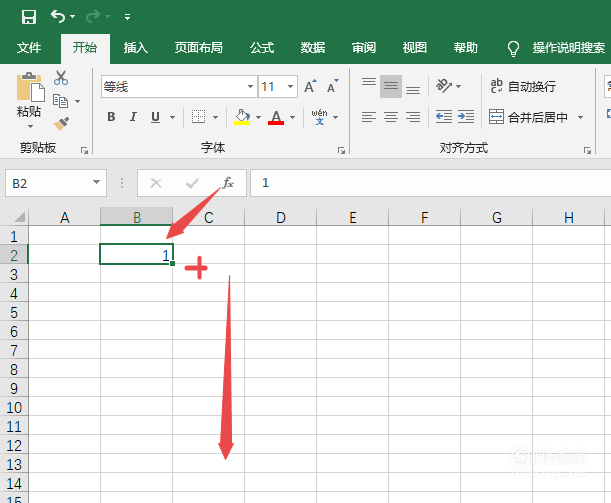
Task: Toggle underline formatting
Action: coord(155,116)
